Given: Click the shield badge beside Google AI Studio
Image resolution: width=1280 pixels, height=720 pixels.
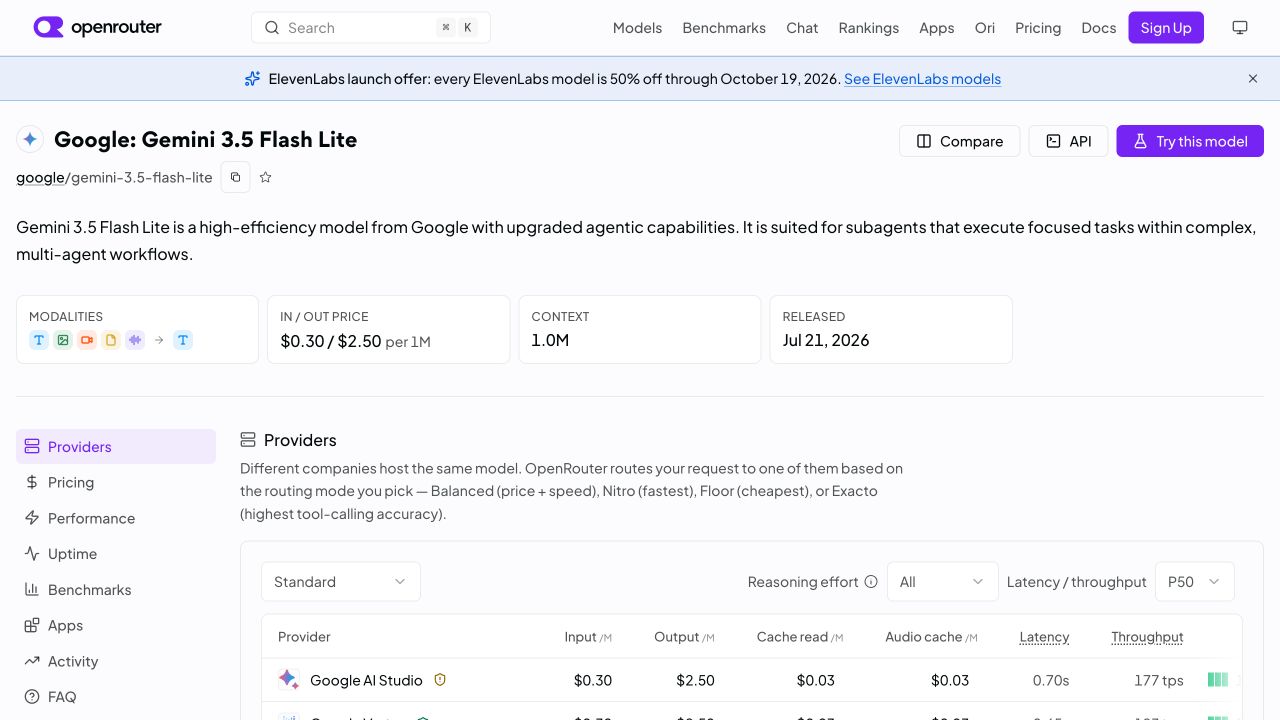Looking at the screenshot, I should point(440,680).
